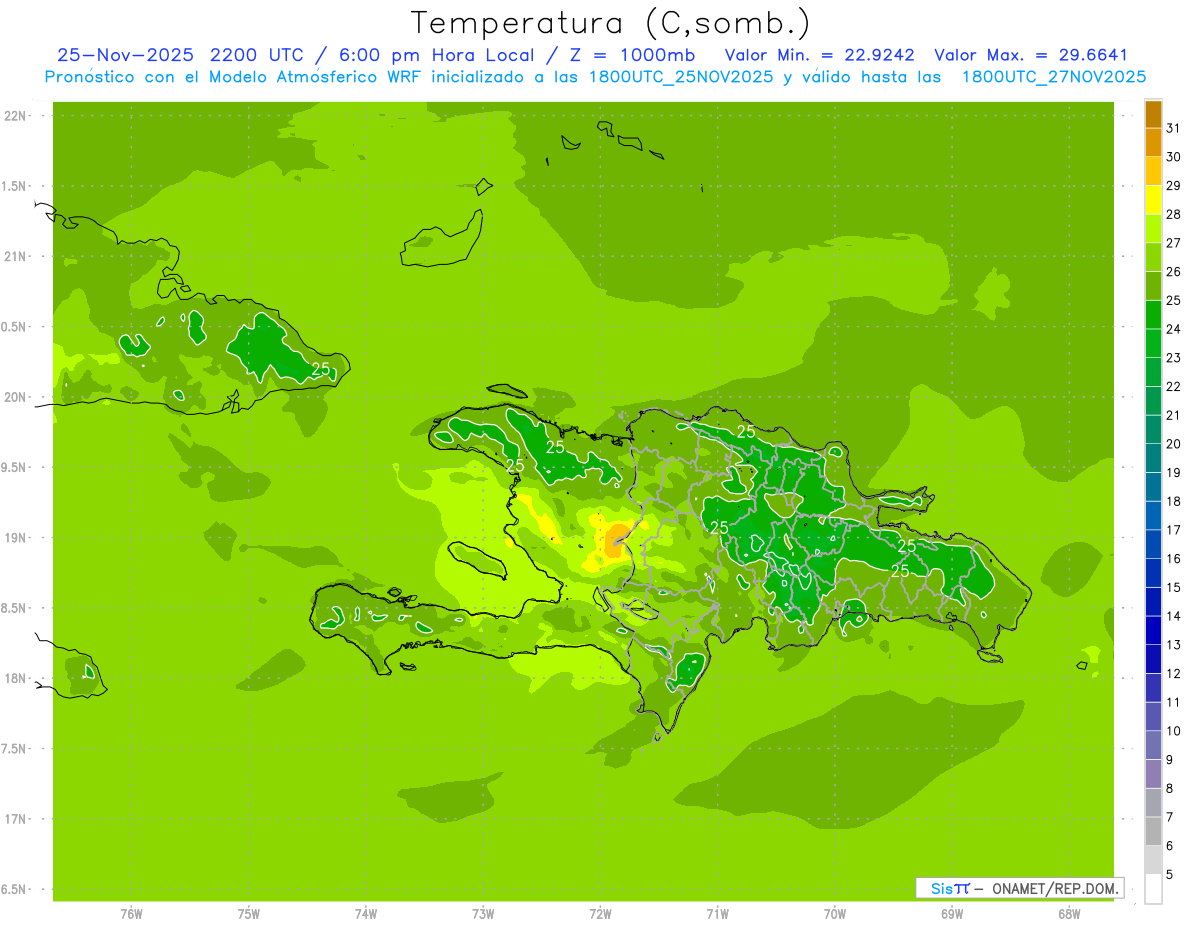Select 'Valor Min. = 22.9242' value
Screen dimensions: 1200x927
coord(820,55)
